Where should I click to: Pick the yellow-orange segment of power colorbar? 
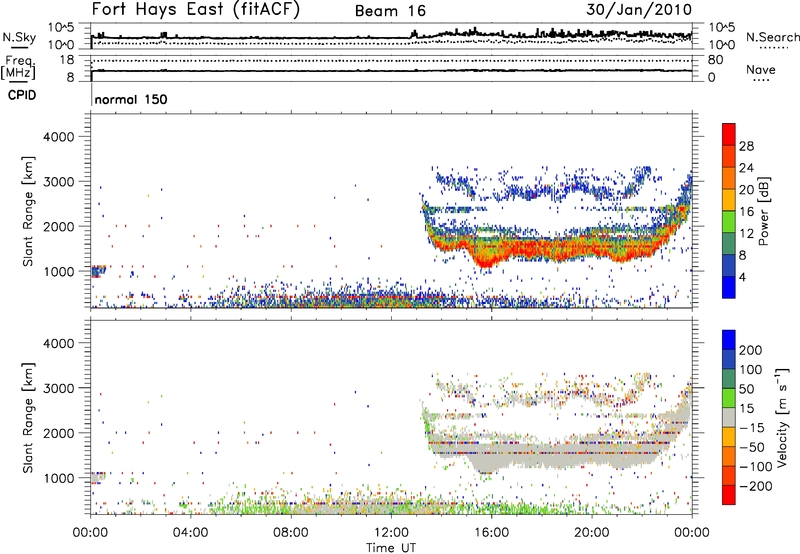tap(729, 200)
